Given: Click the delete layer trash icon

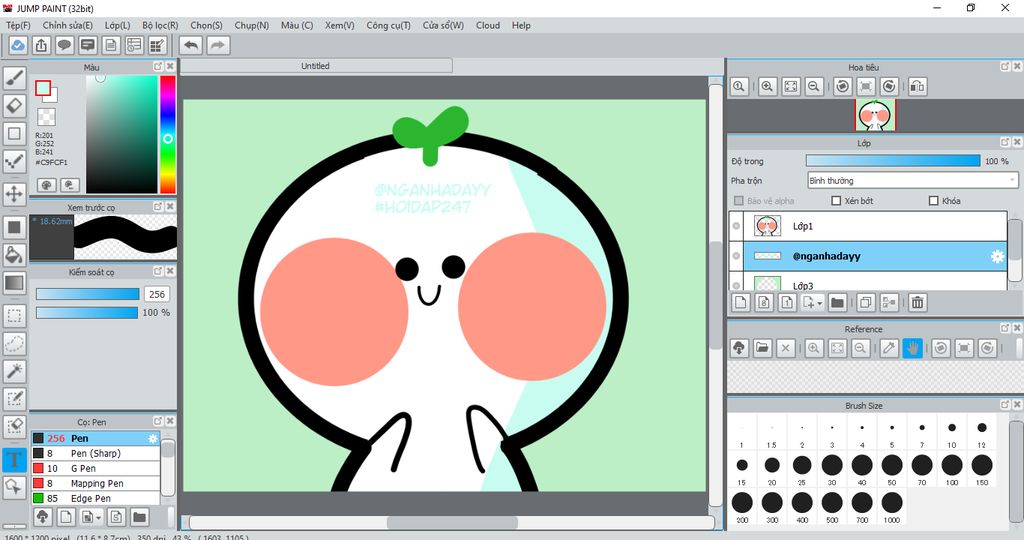Looking at the screenshot, I should click(918, 302).
